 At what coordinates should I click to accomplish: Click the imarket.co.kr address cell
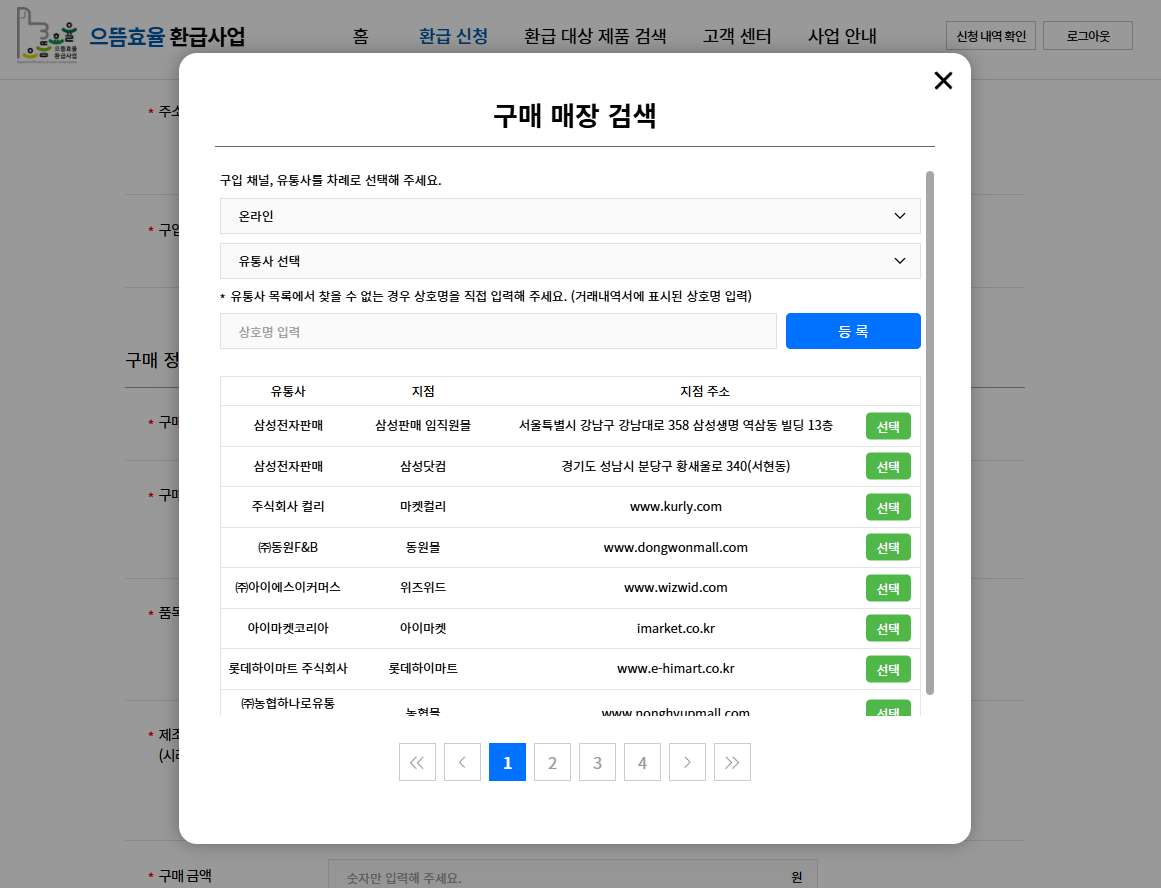coord(675,628)
